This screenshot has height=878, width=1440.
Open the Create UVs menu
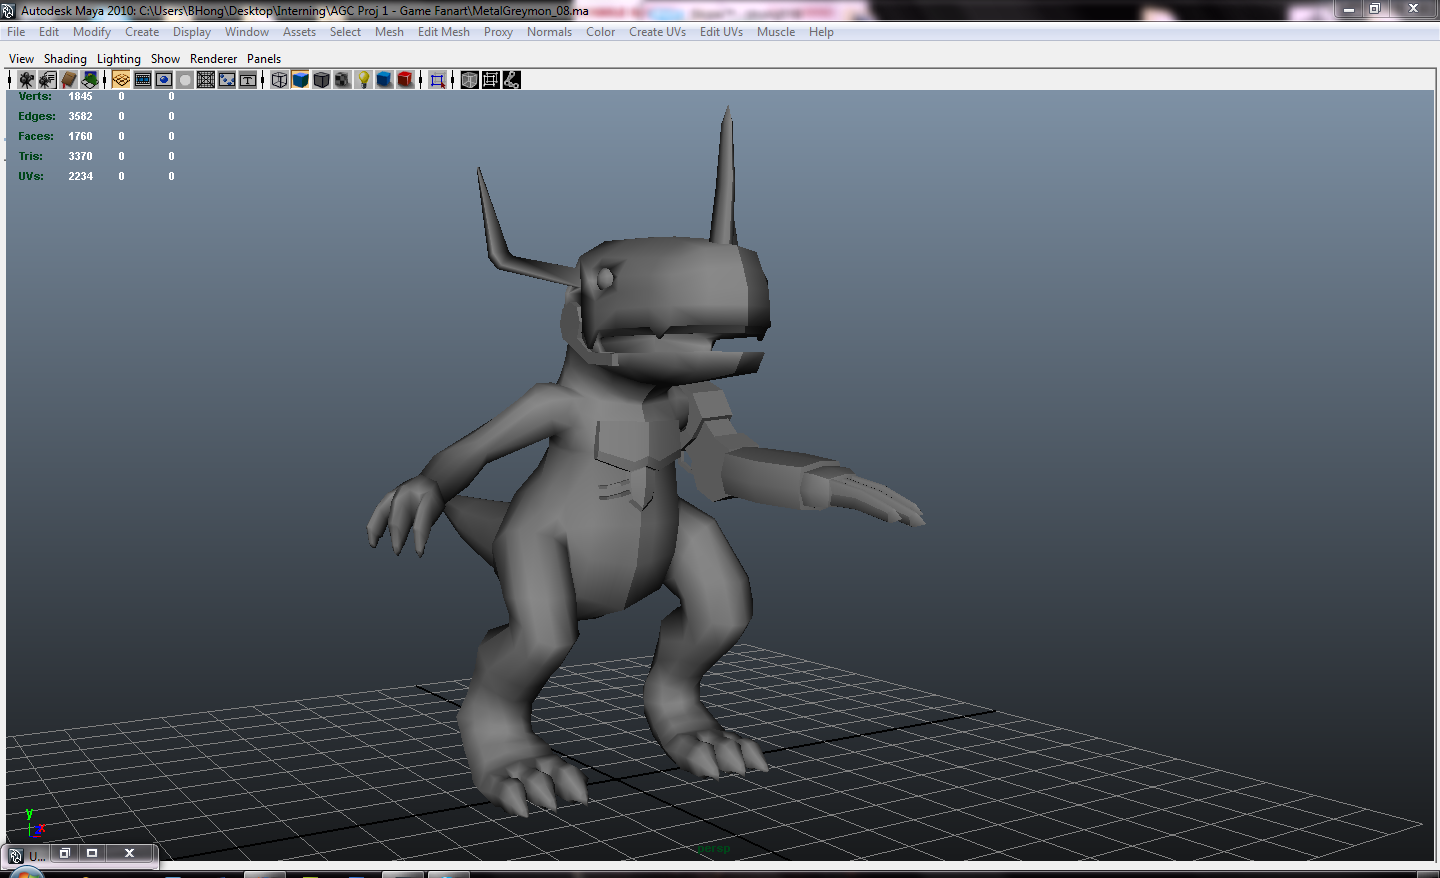657,32
